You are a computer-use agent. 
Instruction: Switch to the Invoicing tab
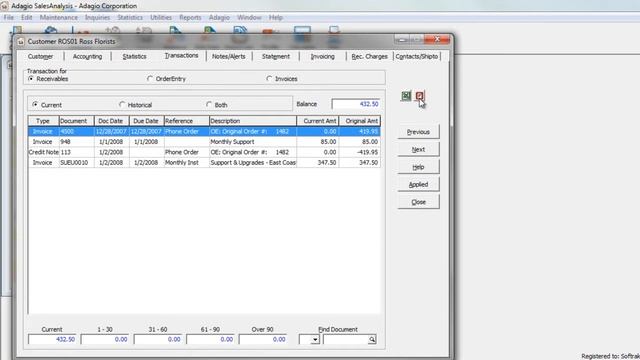[x=322, y=56]
